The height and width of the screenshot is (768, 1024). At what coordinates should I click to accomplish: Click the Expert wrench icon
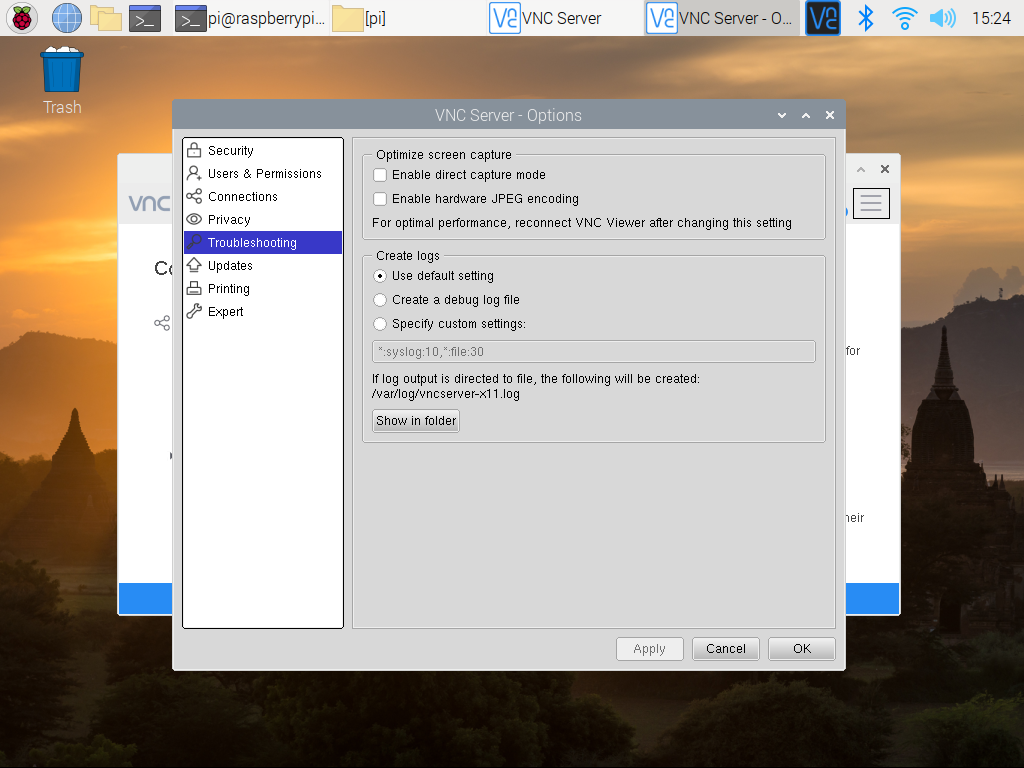(194, 312)
